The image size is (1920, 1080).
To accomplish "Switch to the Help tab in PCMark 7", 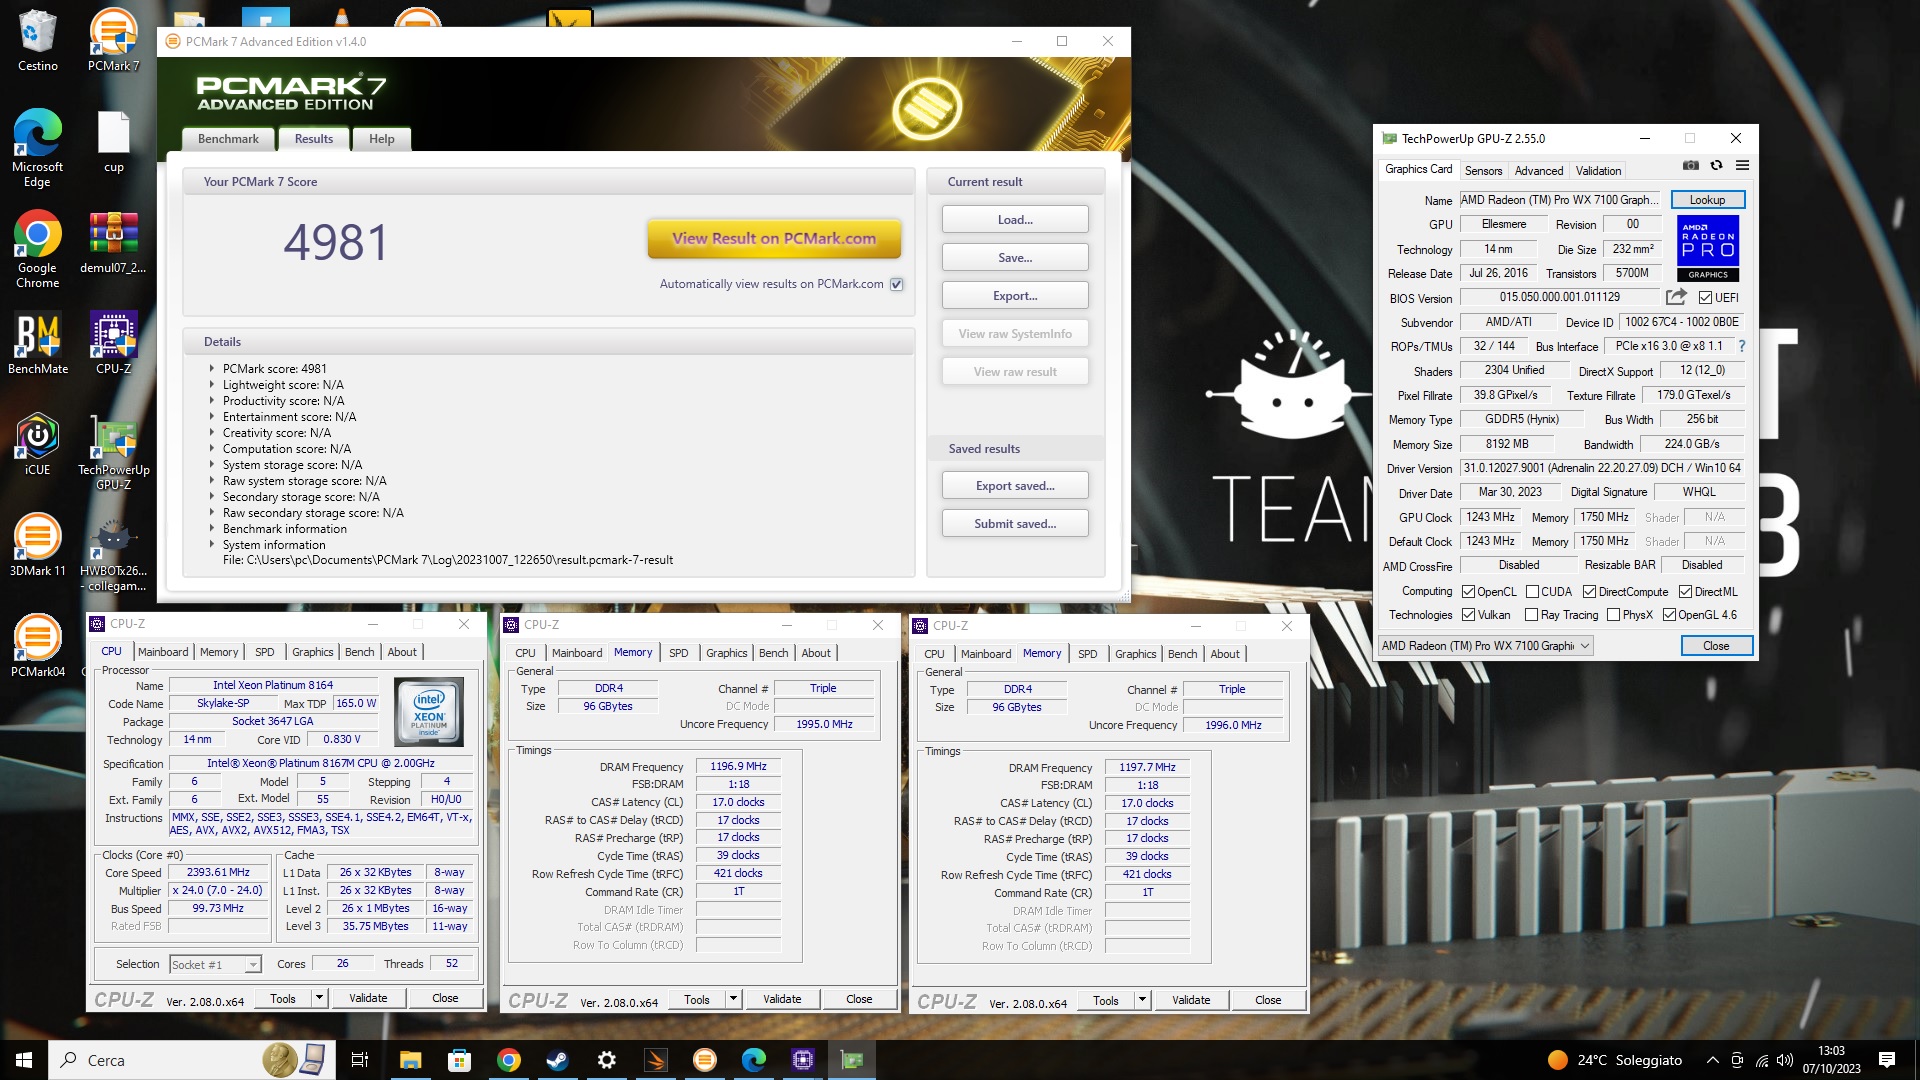I will (x=381, y=139).
